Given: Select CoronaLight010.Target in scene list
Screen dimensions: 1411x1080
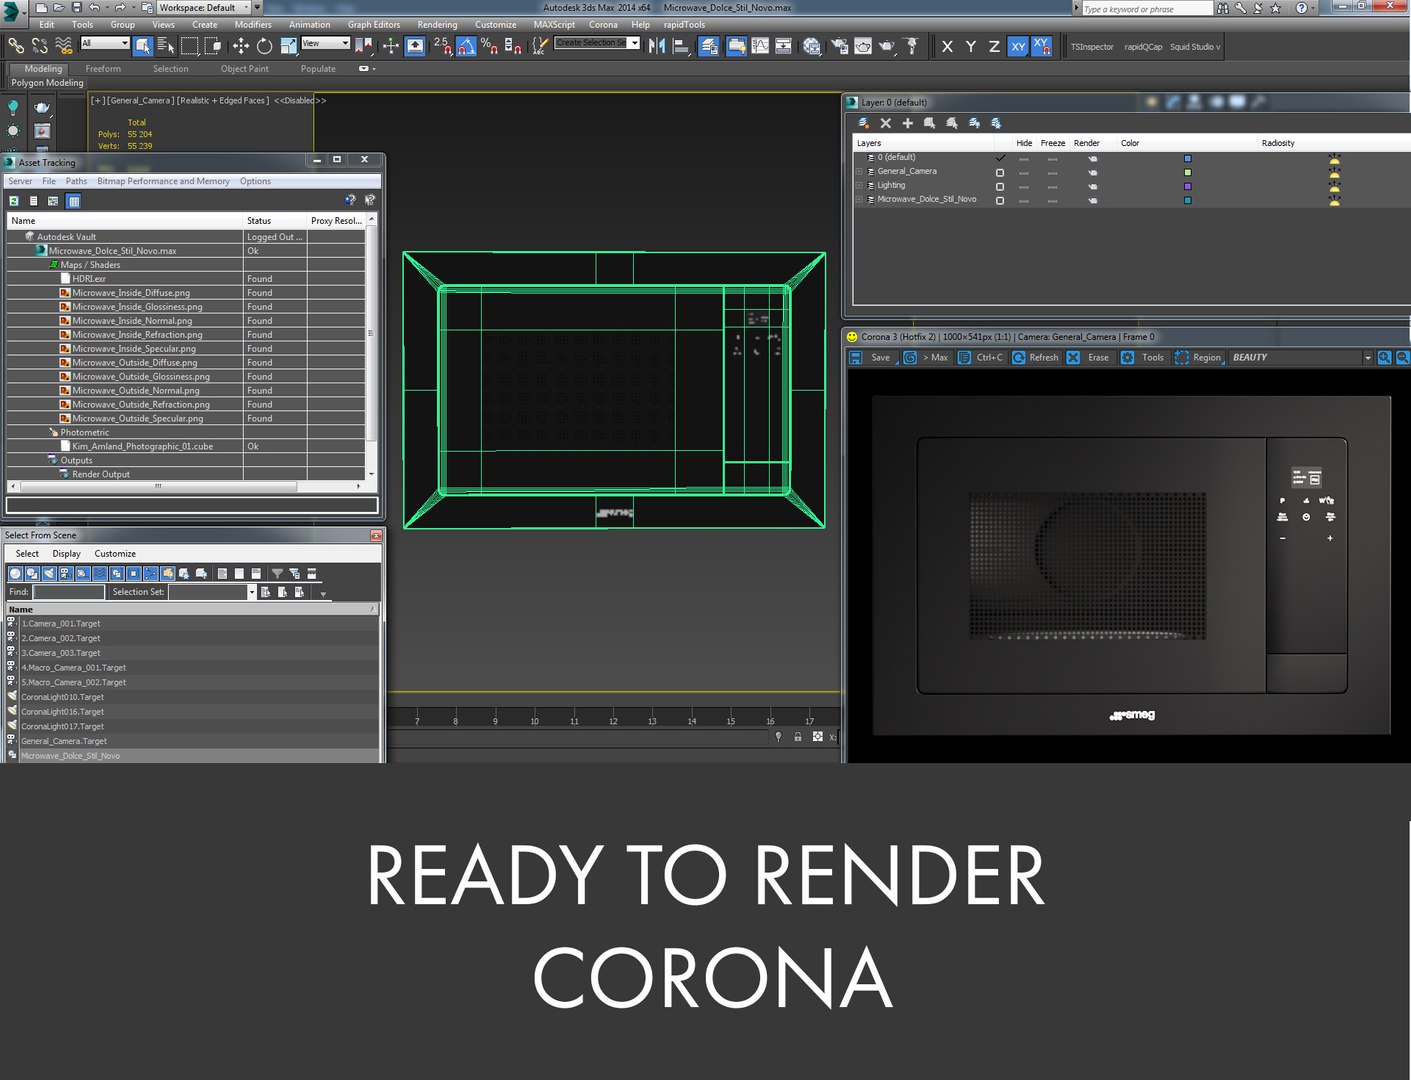Looking at the screenshot, I should click(192, 697).
